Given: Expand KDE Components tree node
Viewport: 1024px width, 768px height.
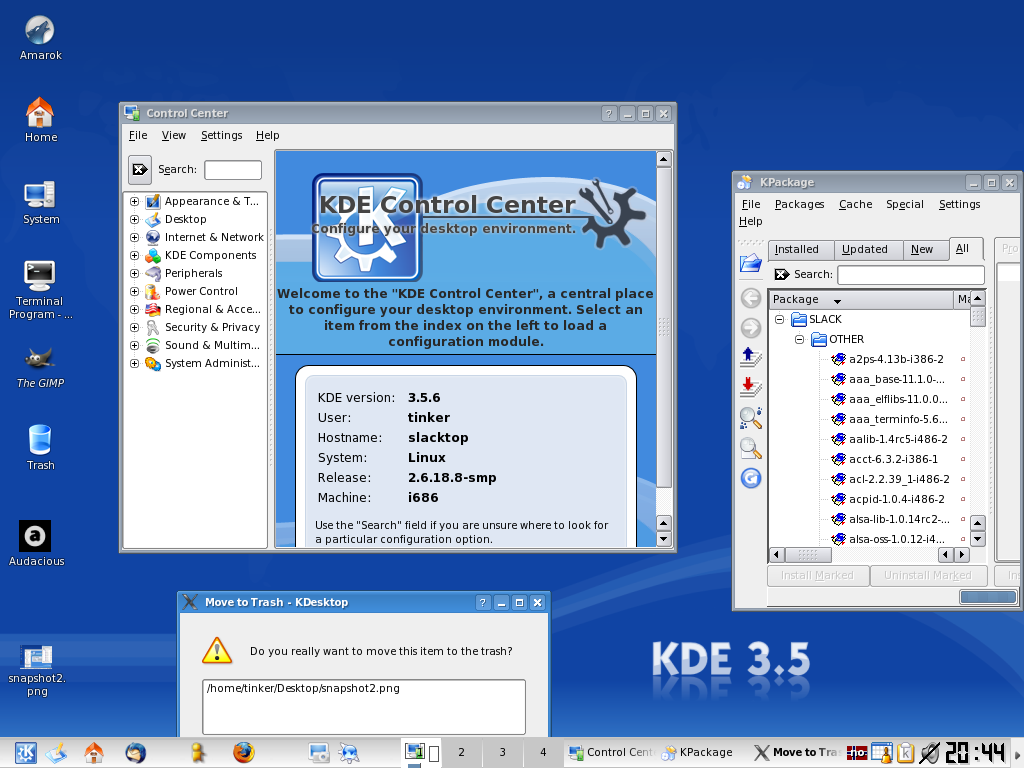Looking at the screenshot, I should click(x=135, y=255).
